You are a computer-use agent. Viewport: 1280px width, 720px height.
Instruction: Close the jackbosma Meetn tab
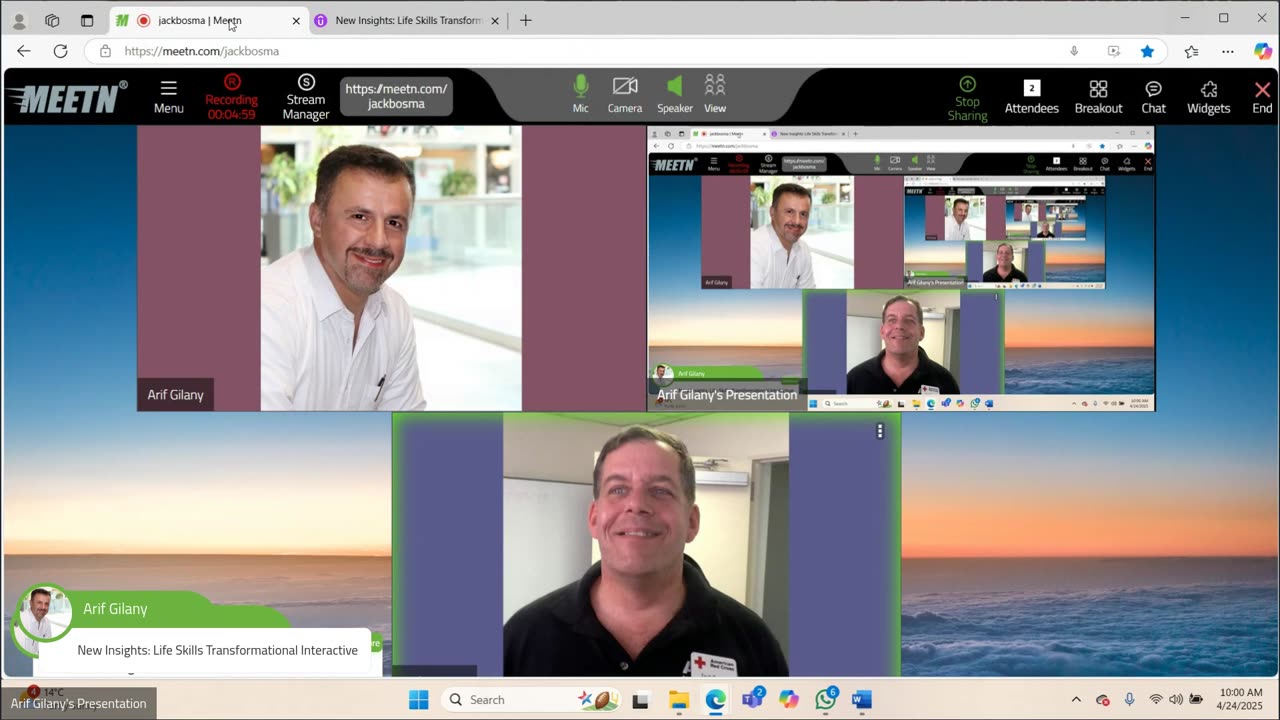[296, 20]
